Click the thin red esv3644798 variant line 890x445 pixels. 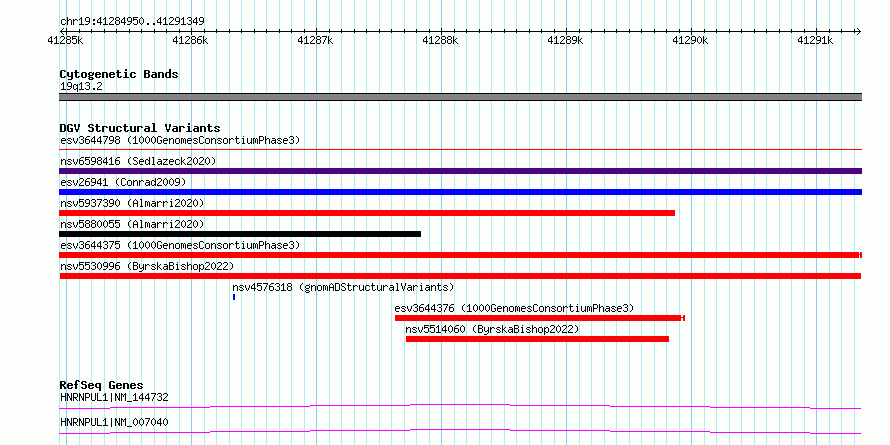click(x=460, y=149)
